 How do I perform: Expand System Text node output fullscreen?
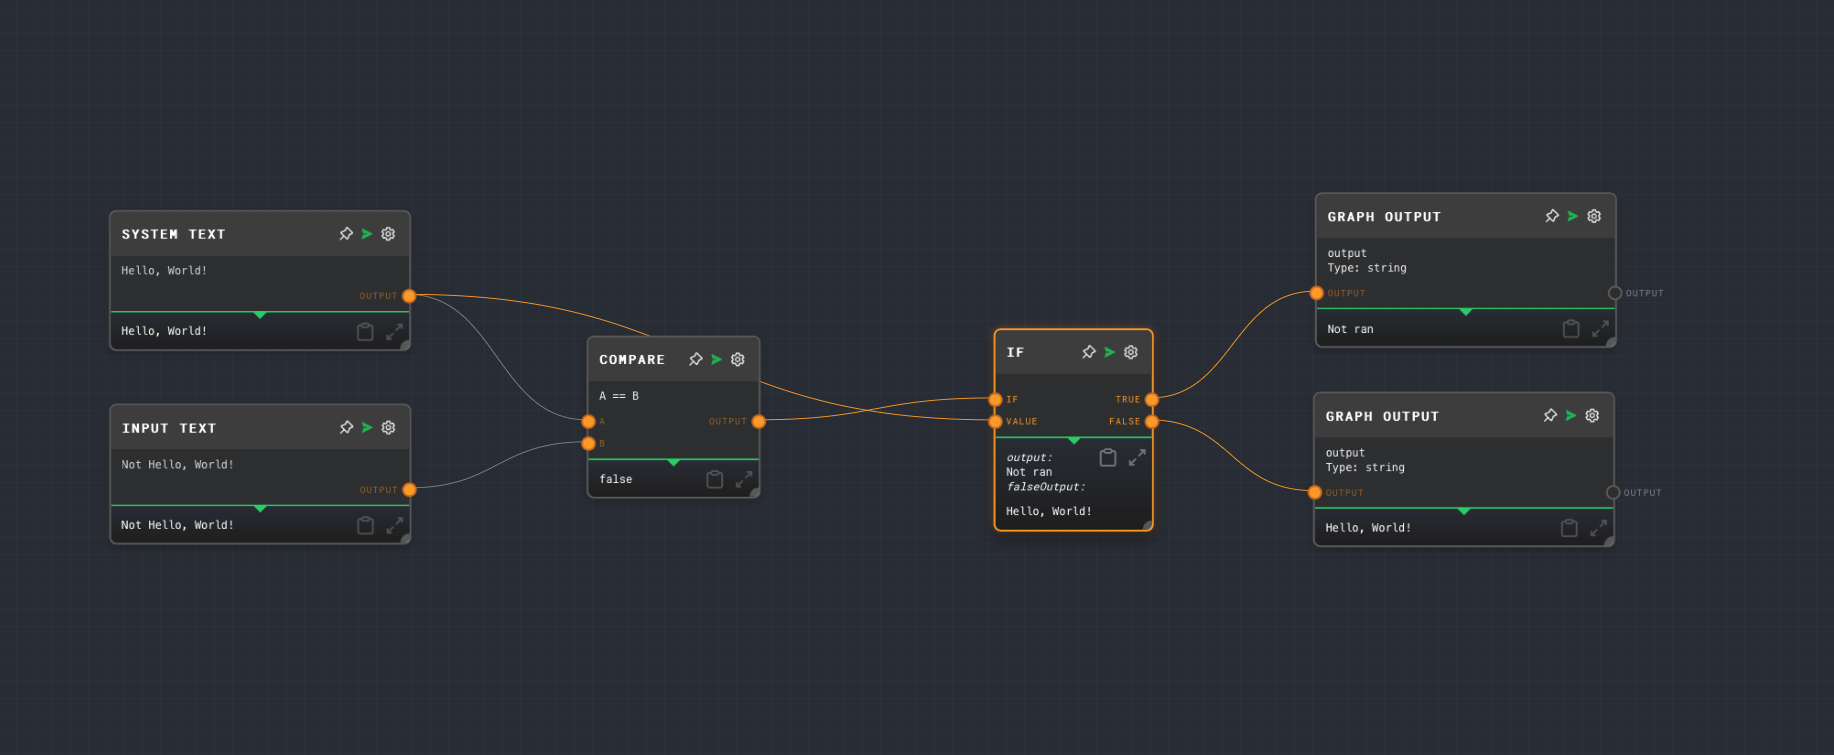(395, 331)
